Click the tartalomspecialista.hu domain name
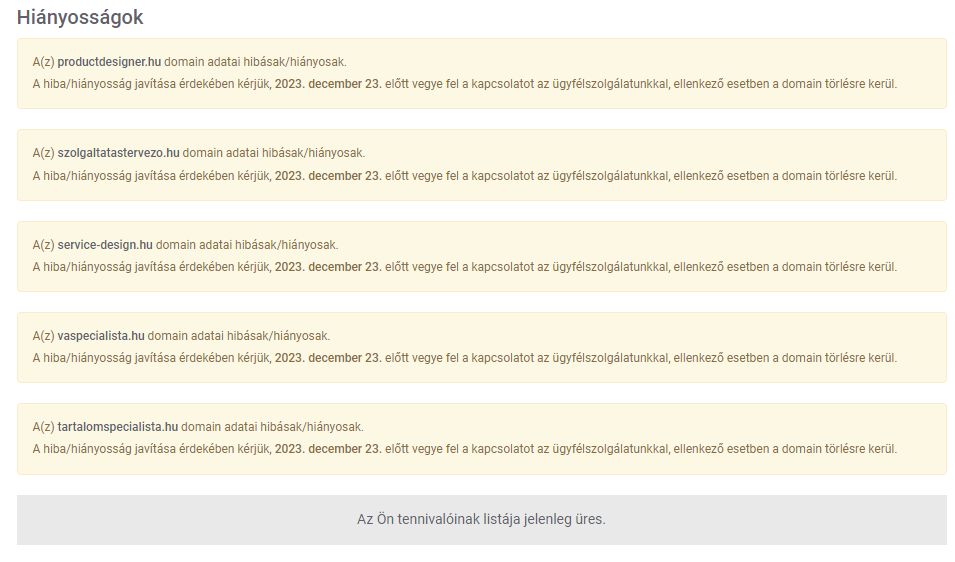The height and width of the screenshot is (562, 955). (x=118, y=427)
